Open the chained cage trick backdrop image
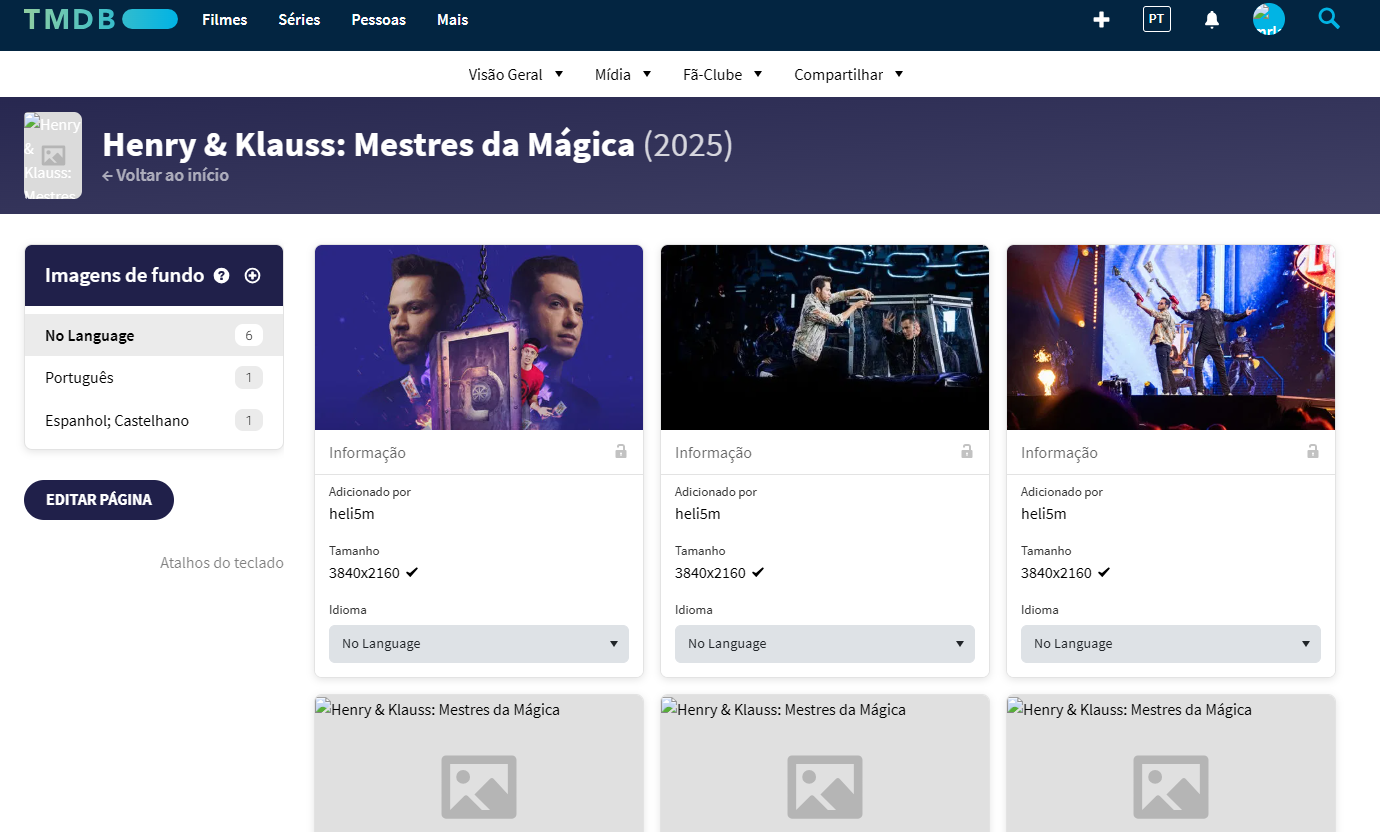 click(825, 338)
